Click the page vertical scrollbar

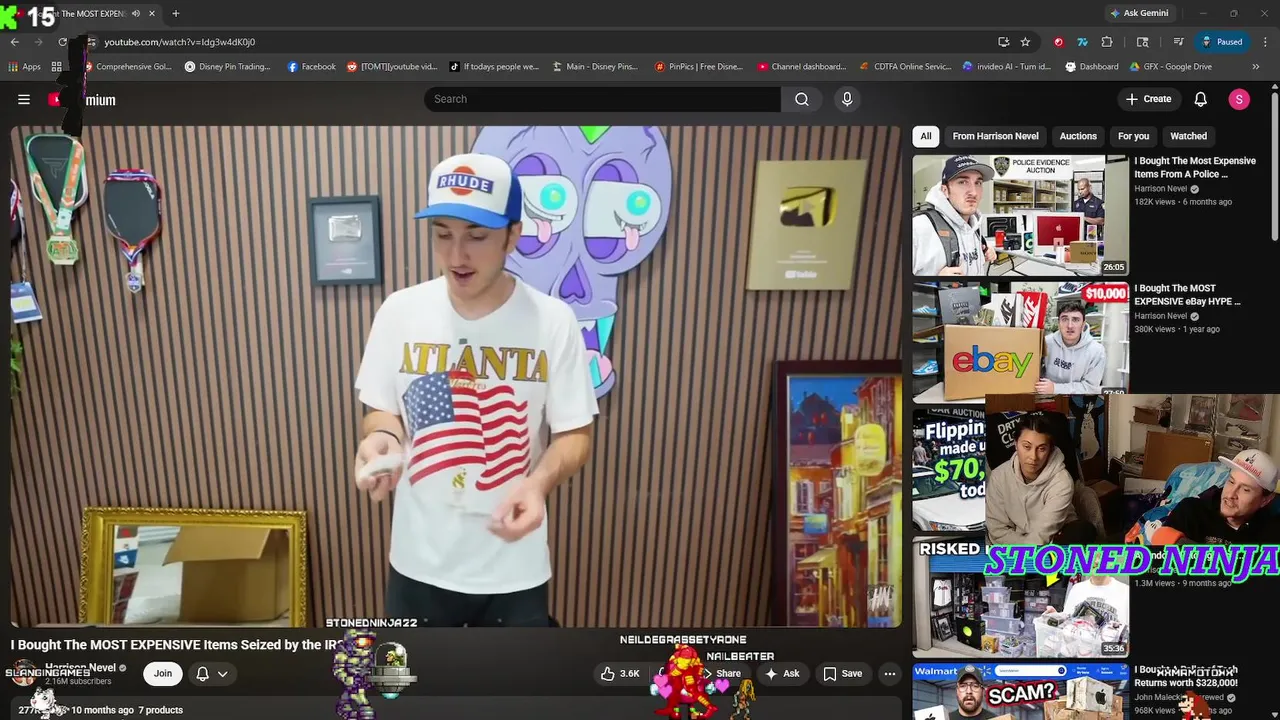1275,165
